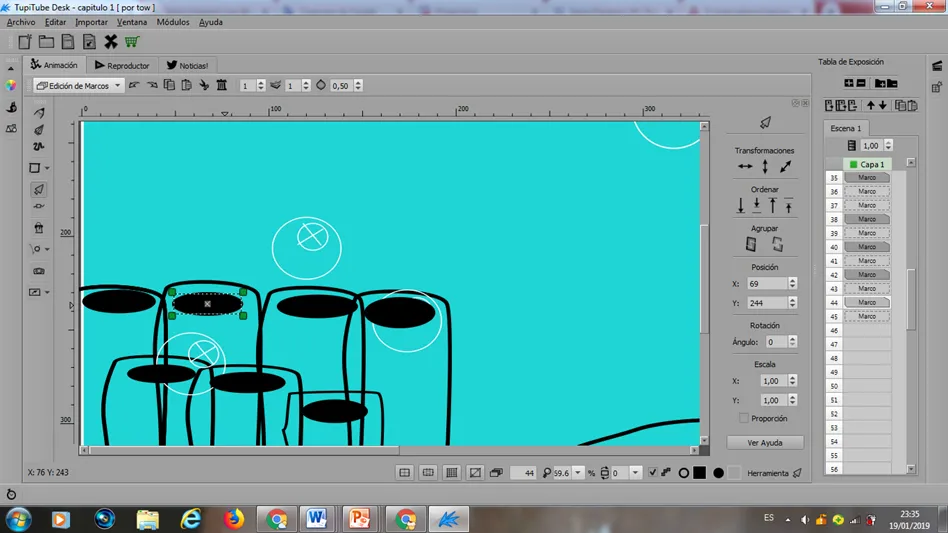The width and height of the screenshot is (948, 533).
Task: Click the vertical flip transformation icon
Action: (765, 166)
